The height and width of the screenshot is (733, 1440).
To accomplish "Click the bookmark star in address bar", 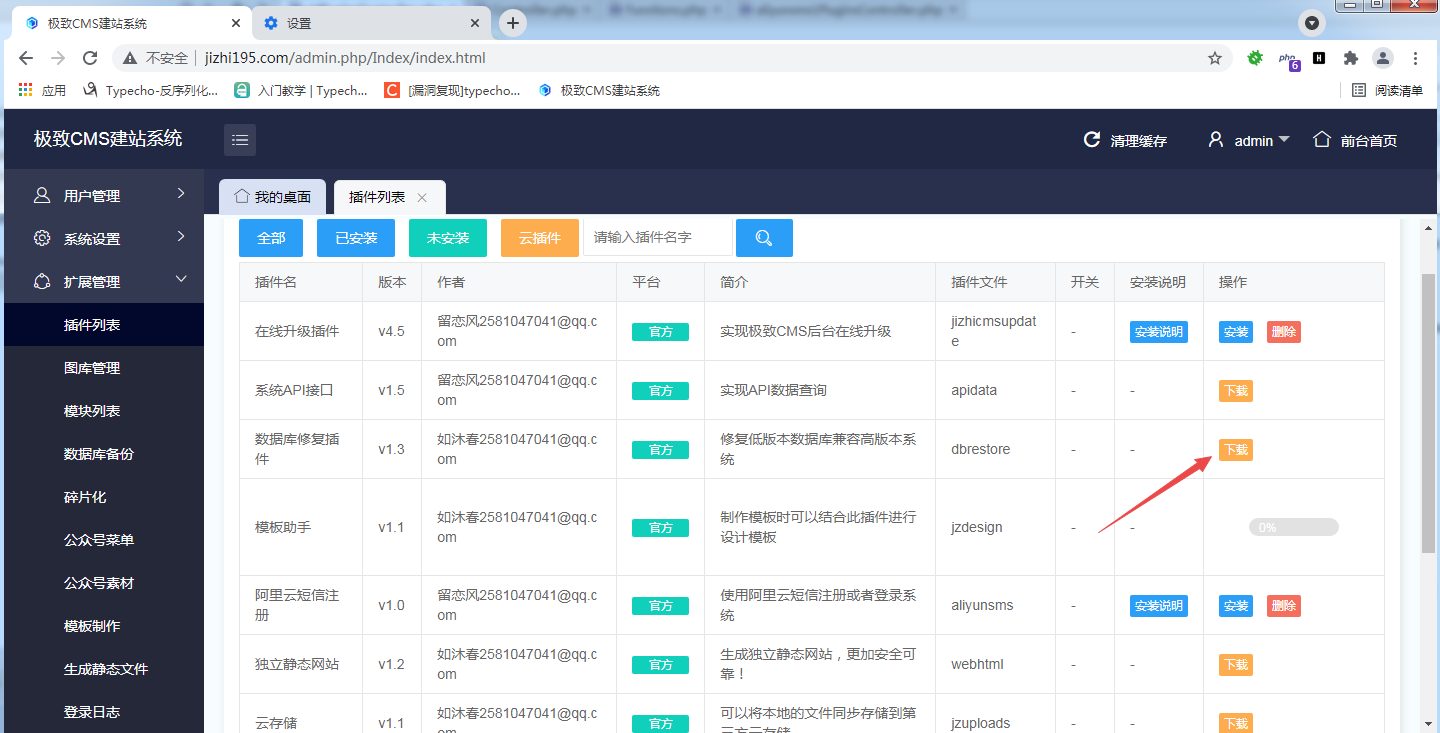I will coord(1214,59).
